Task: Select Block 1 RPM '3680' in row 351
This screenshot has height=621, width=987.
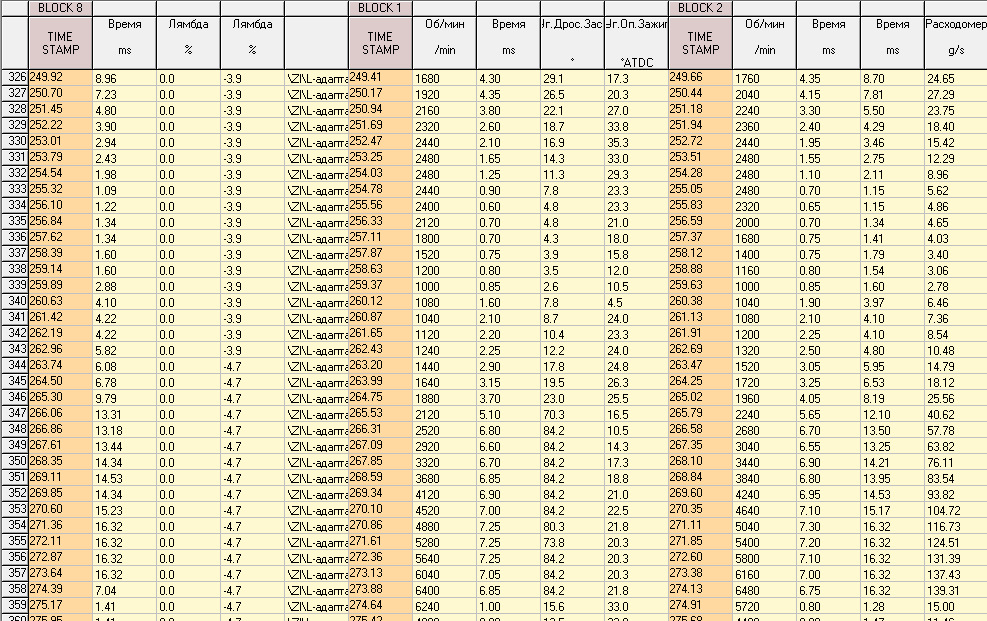Action: pyautogui.click(x=444, y=478)
